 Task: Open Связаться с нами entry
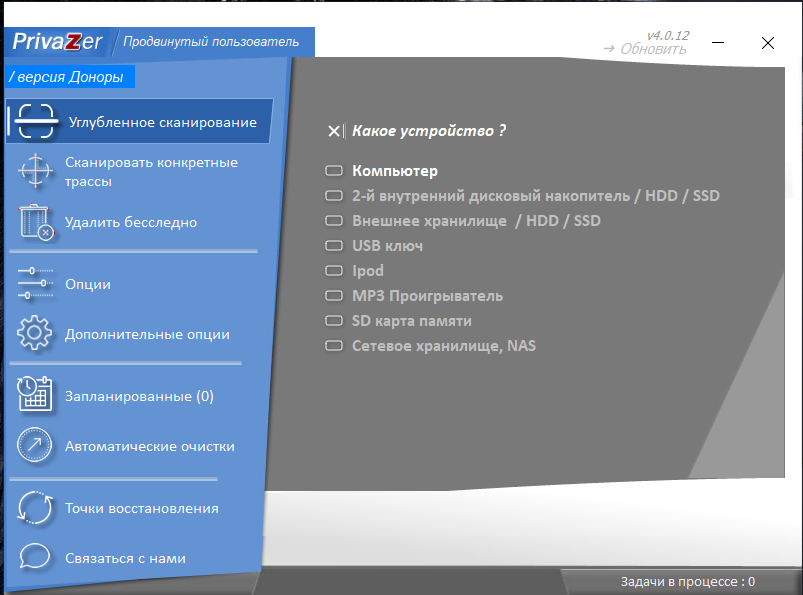125,558
